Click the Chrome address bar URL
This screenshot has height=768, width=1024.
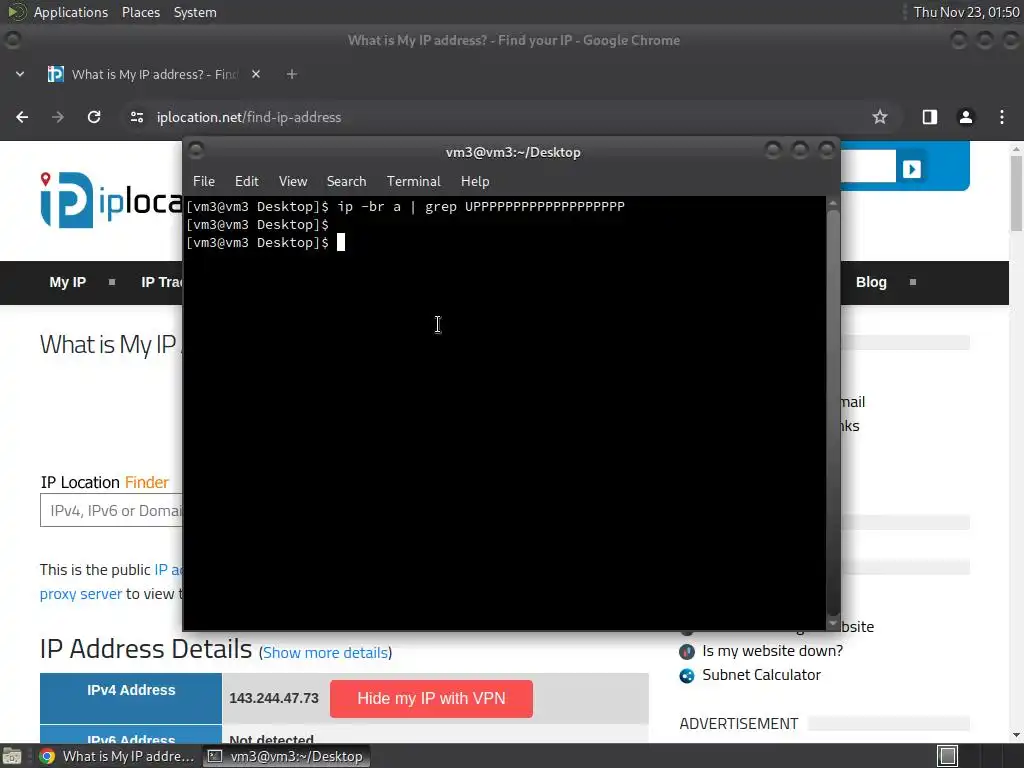(x=249, y=118)
